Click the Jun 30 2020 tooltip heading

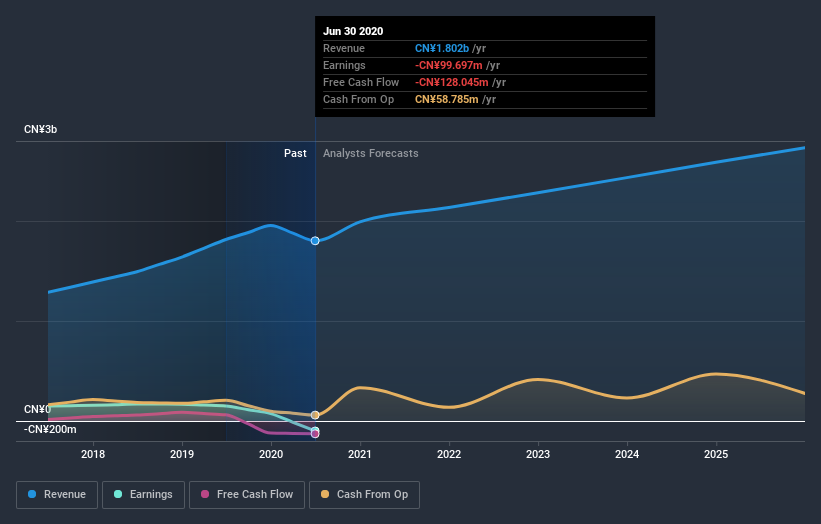tap(353, 31)
